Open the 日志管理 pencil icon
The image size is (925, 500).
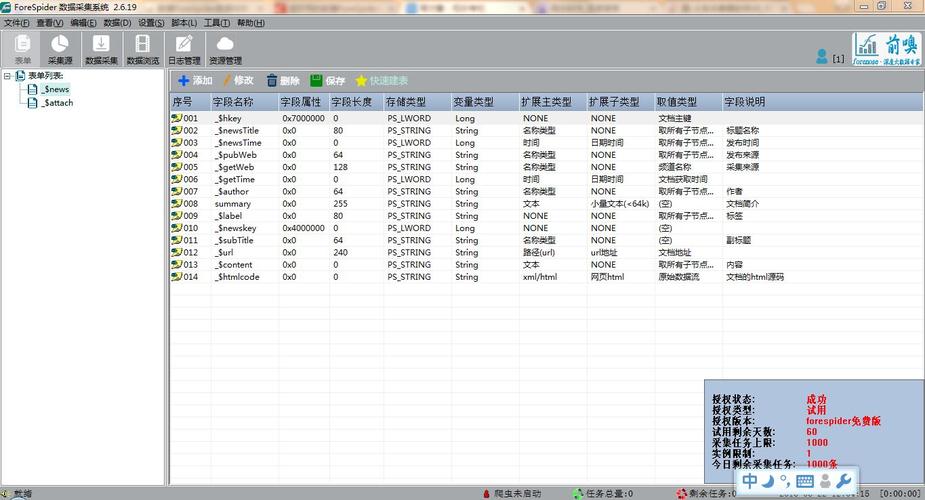(x=184, y=49)
